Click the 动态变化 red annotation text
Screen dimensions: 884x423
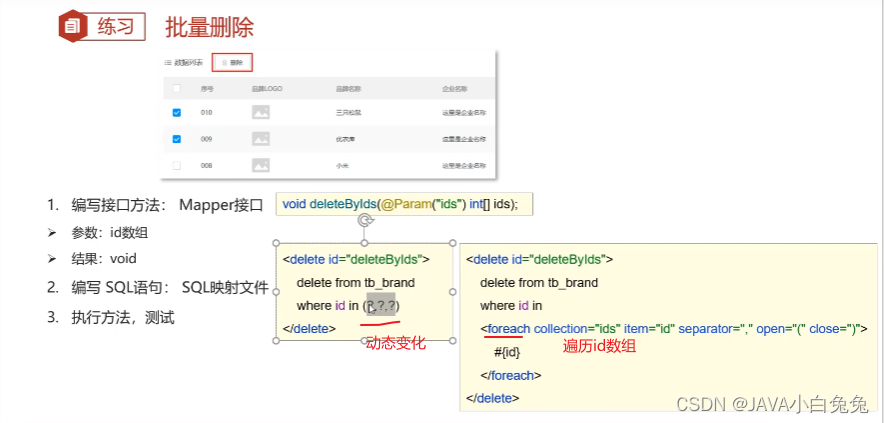(396, 343)
